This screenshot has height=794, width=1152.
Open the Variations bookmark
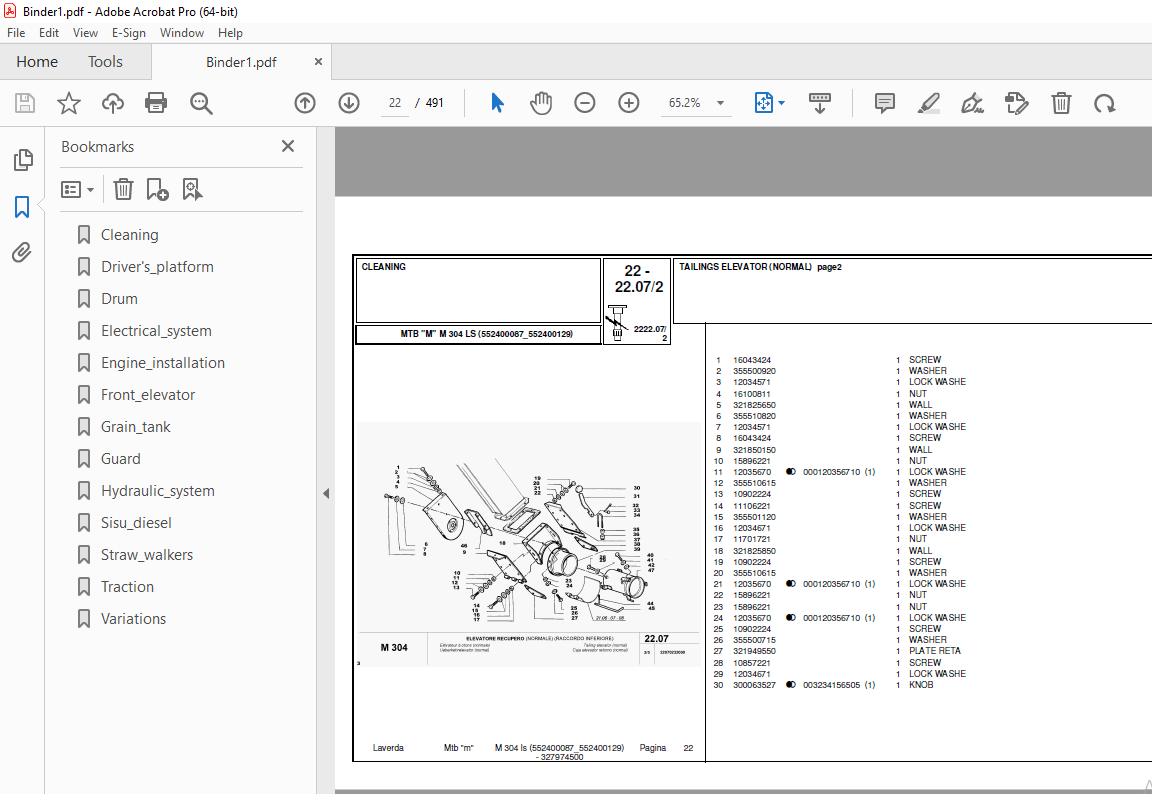tap(133, 618)
